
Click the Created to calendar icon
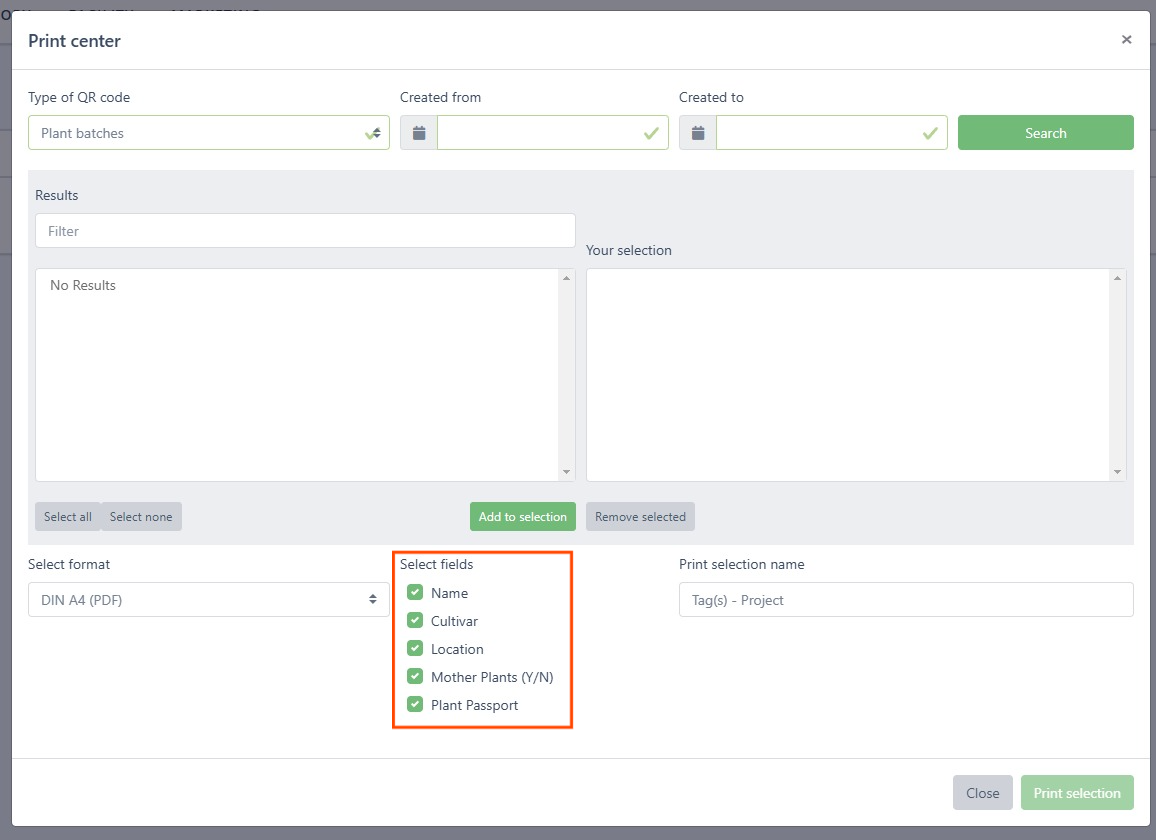(698, 133)
